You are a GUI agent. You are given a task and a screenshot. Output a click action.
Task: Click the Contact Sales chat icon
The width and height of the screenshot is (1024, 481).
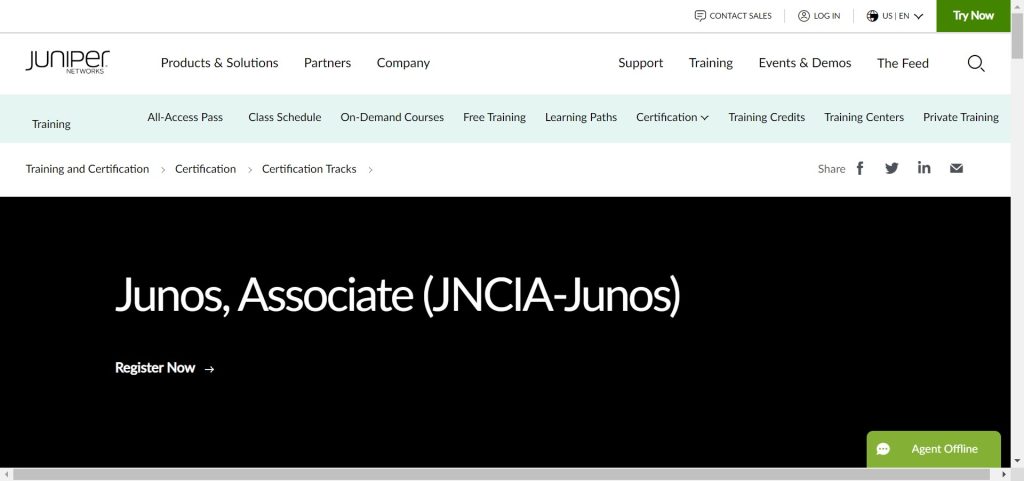[x=700, y=16]
